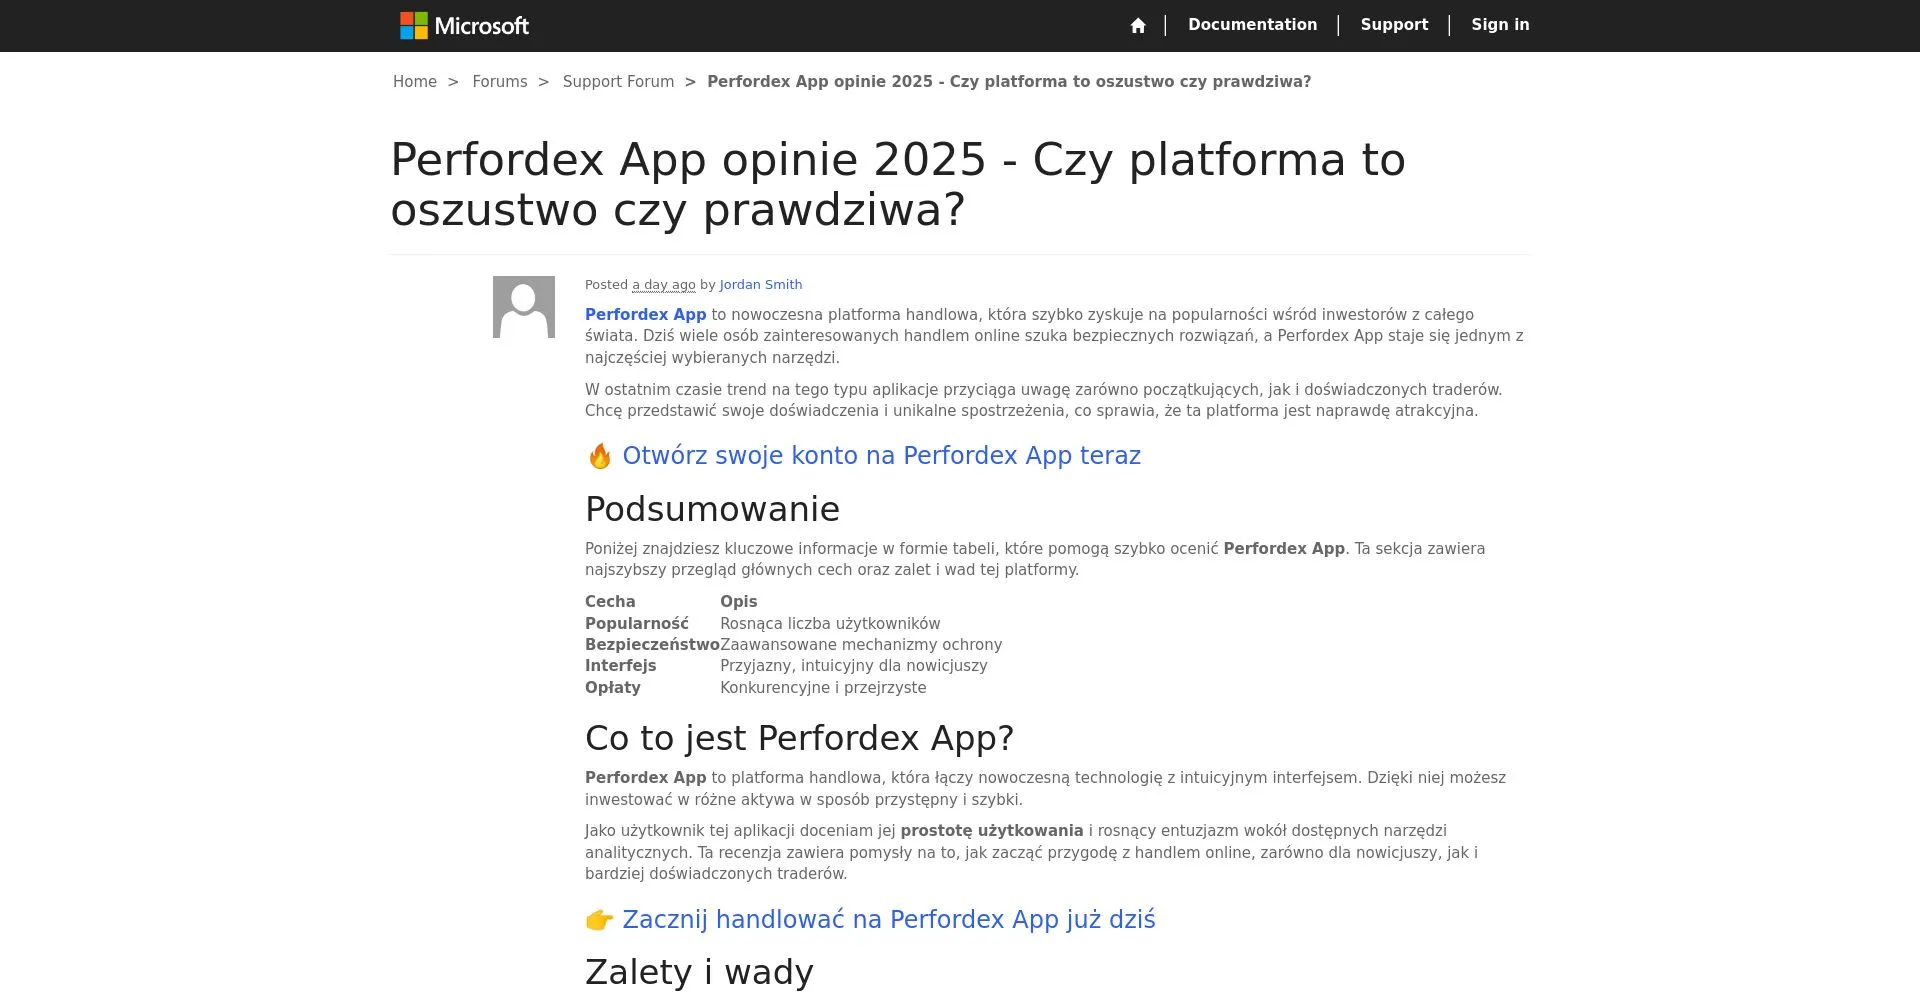Open Support Forum breadcrumb link
Screen dimensions: 1920x1000
point(618,82)
